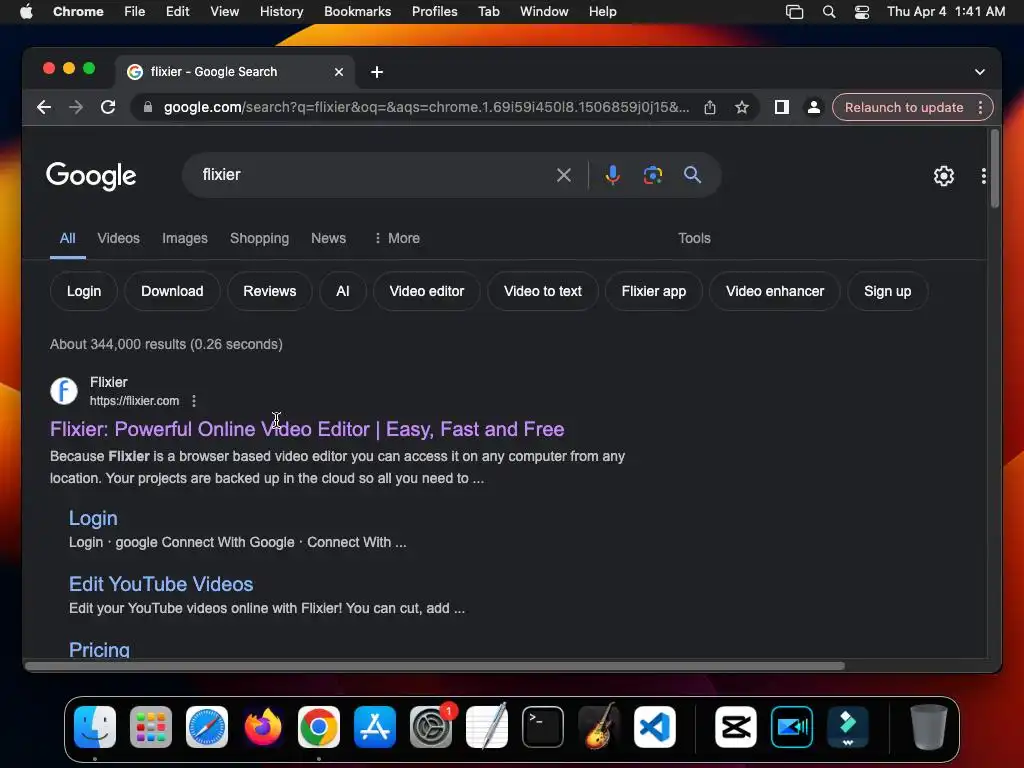The image size is (1024, 768).
Task: Open a new Chrome tab
Action: [x=377, y=72]
